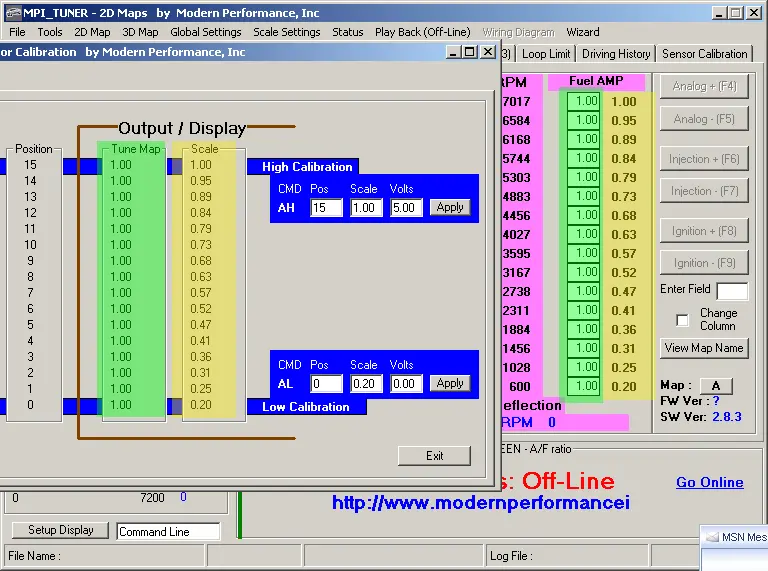Click the Command Line text field

point(167,532)
